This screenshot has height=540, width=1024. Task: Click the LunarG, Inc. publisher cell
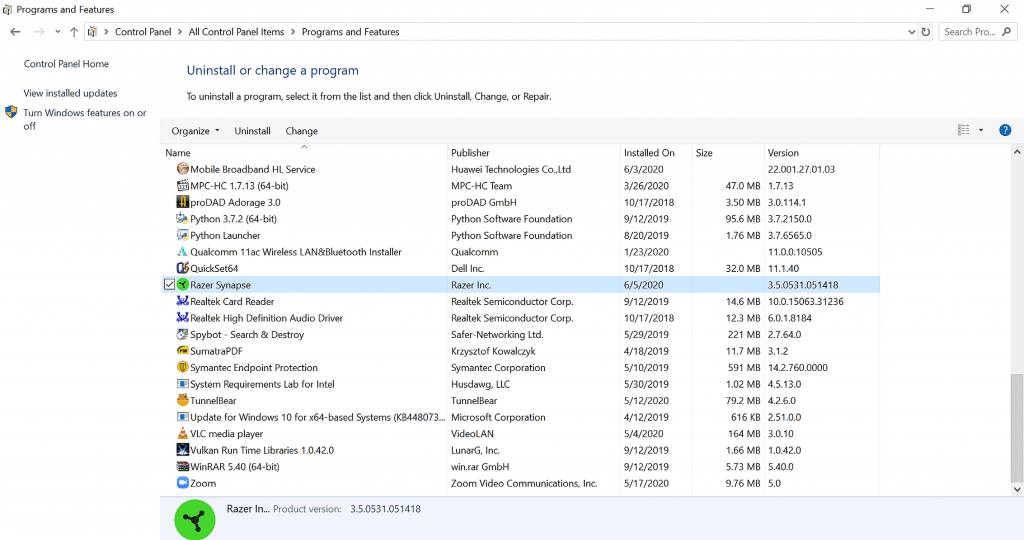point(475,450)
